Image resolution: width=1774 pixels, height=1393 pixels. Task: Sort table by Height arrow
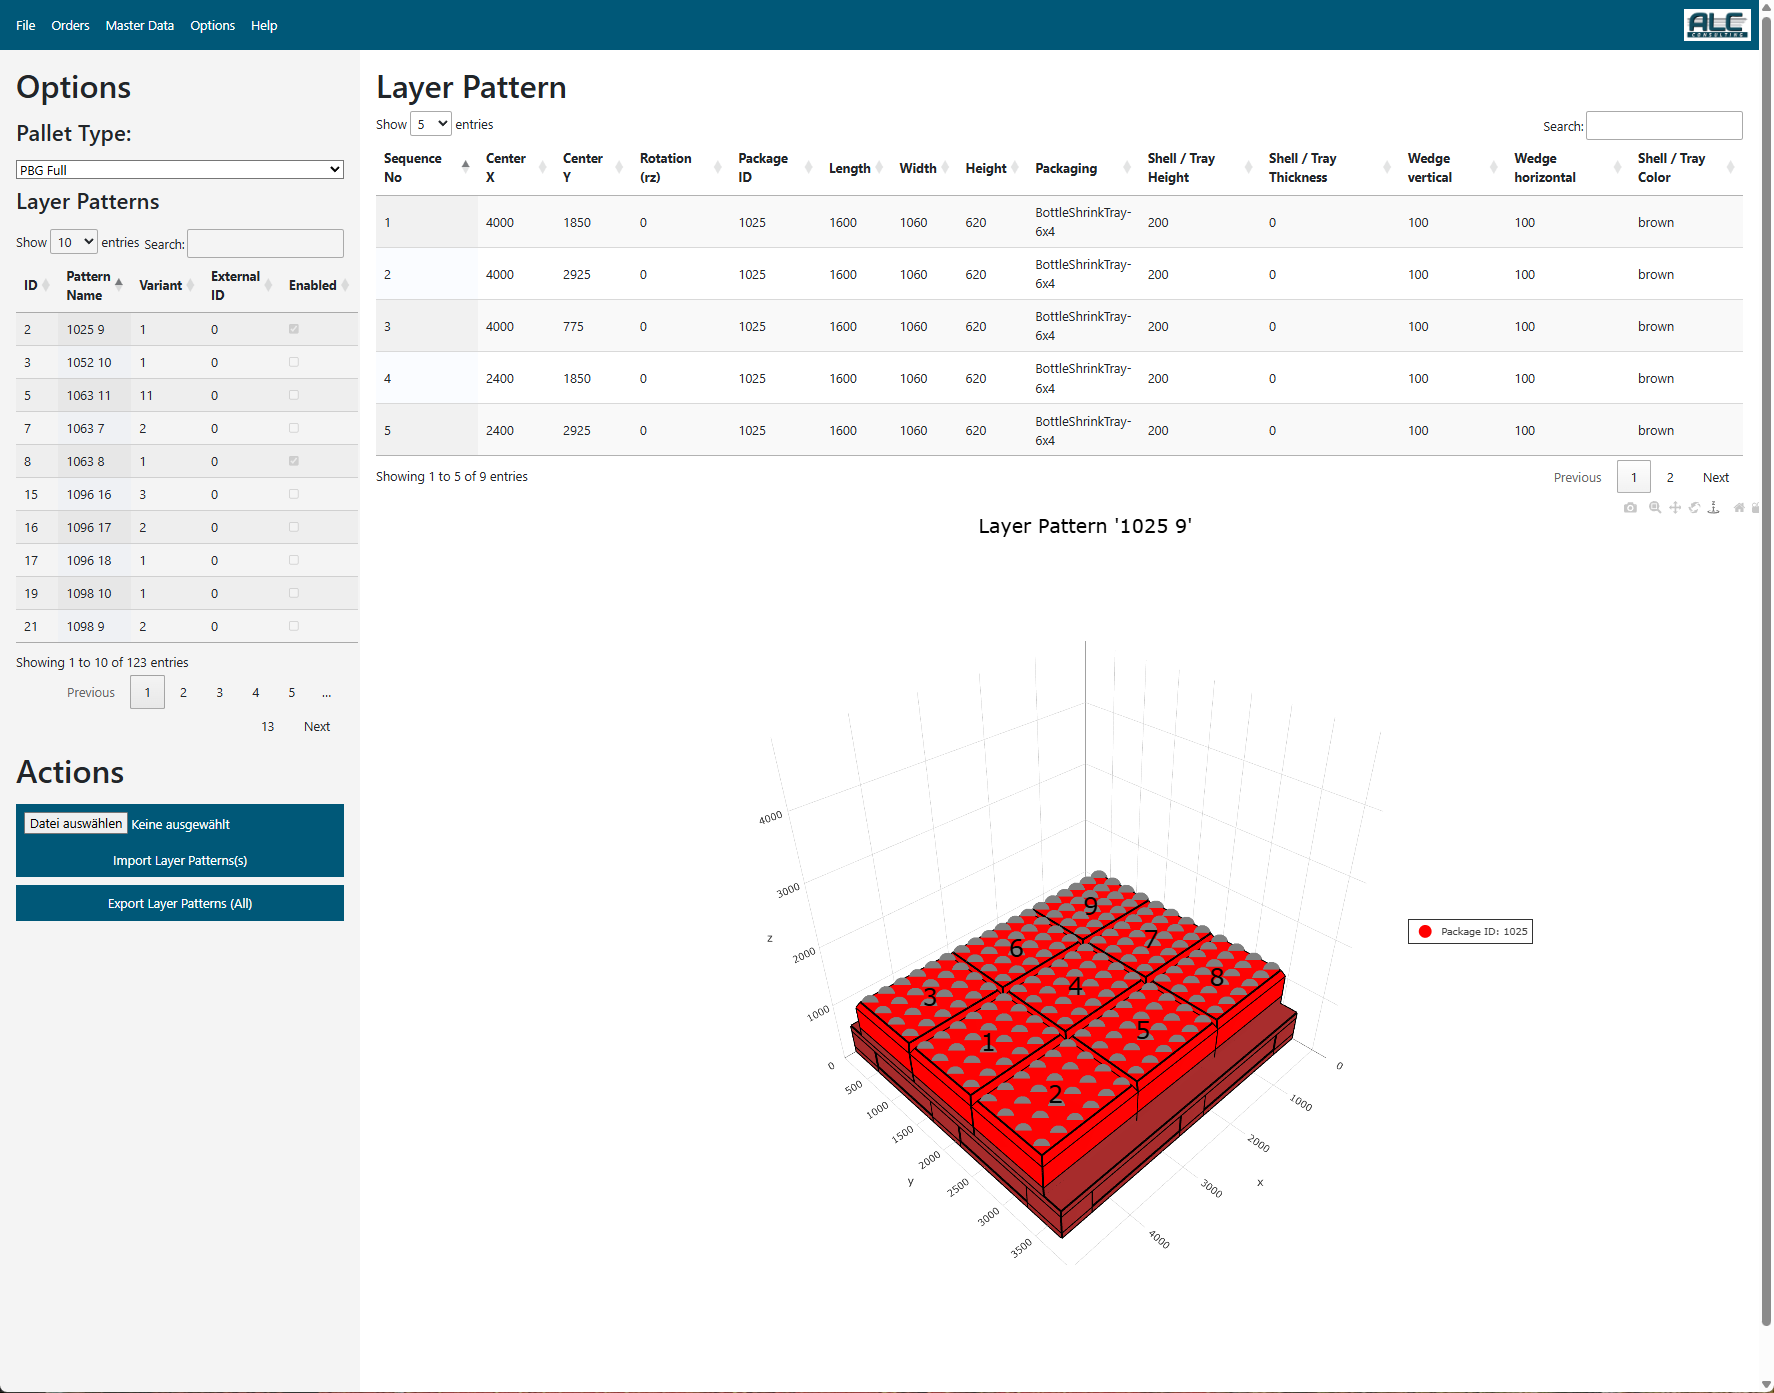(1015, 168)
